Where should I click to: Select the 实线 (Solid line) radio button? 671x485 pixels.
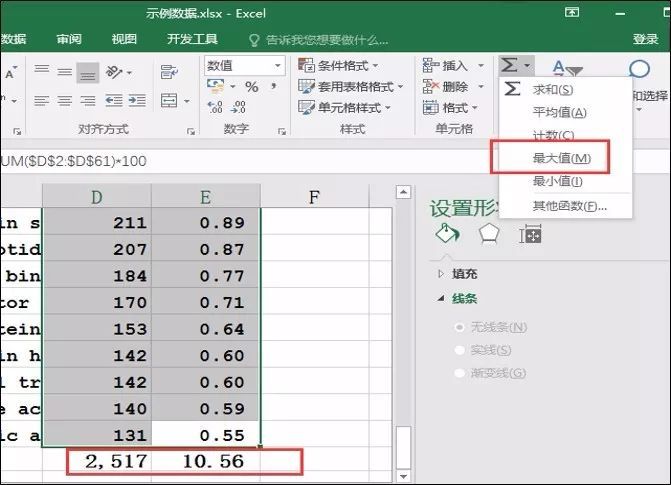460,350
